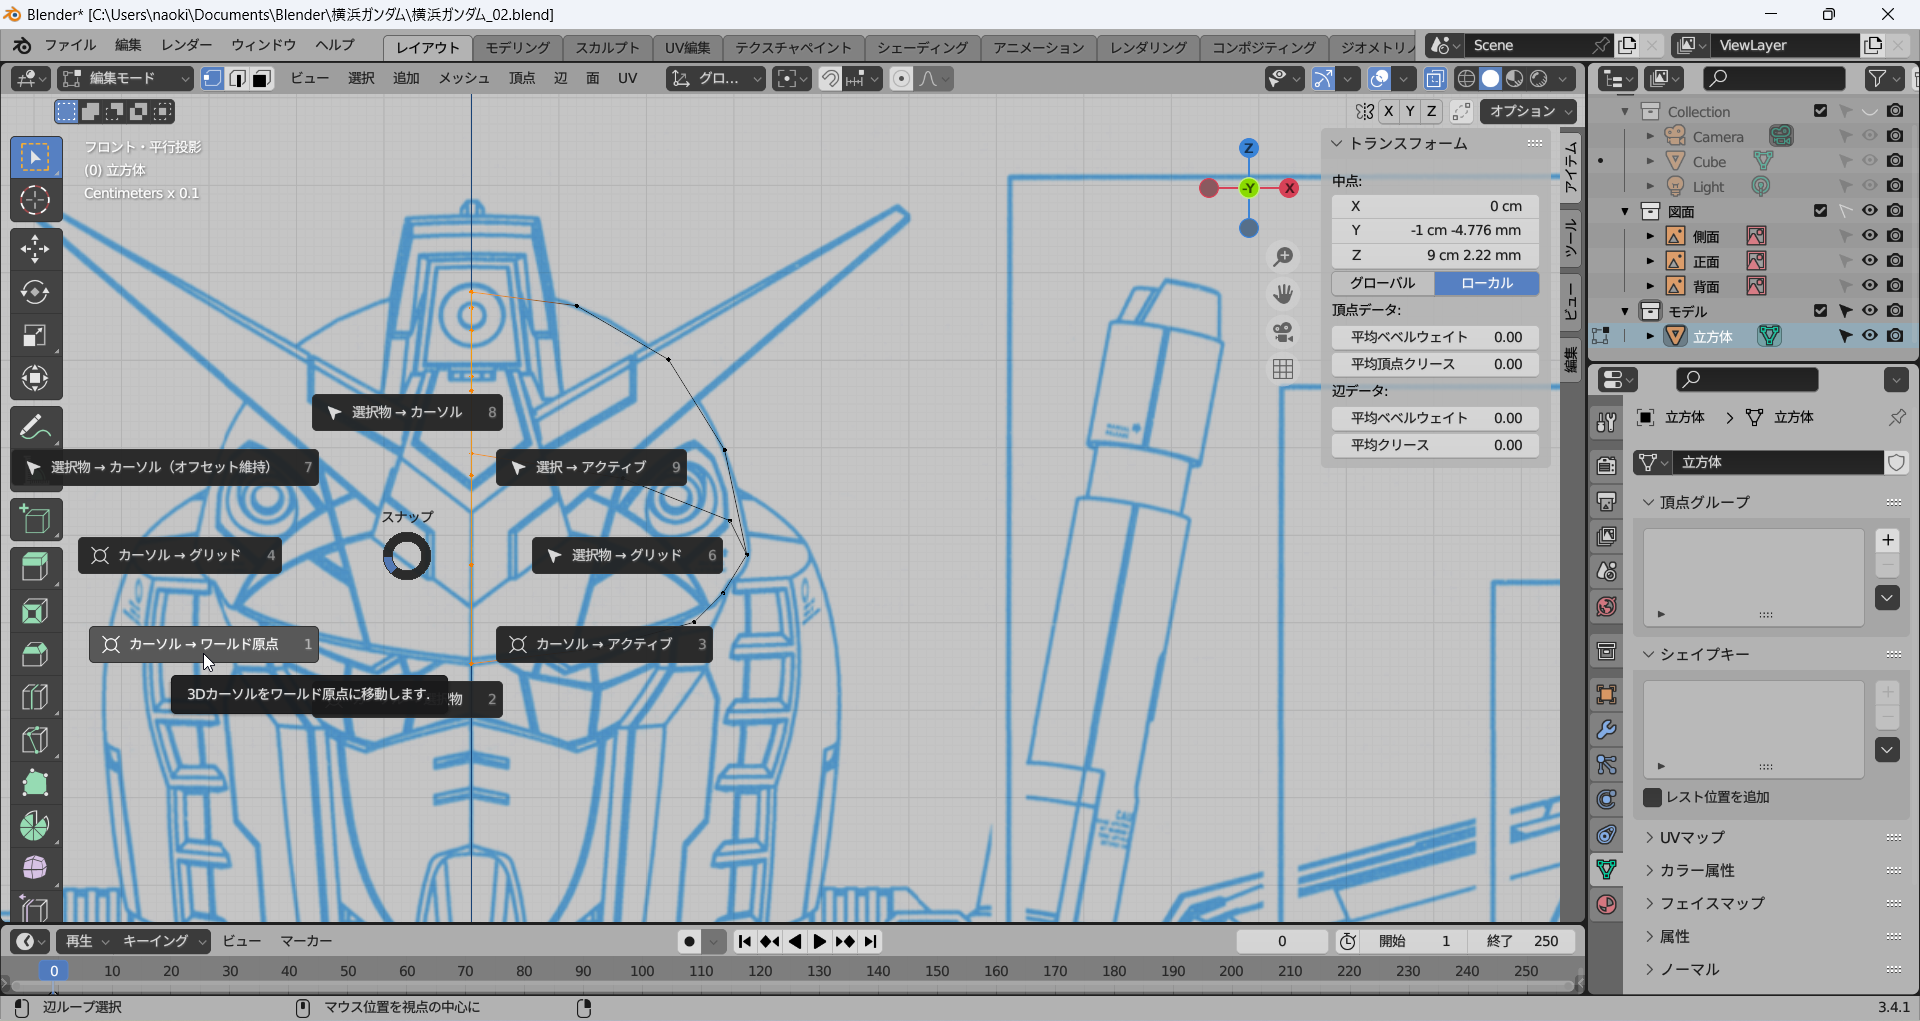Uncheck the モデル collection checkbox
This screenshot has height=1021, width=1920.
coord(1820,311)
